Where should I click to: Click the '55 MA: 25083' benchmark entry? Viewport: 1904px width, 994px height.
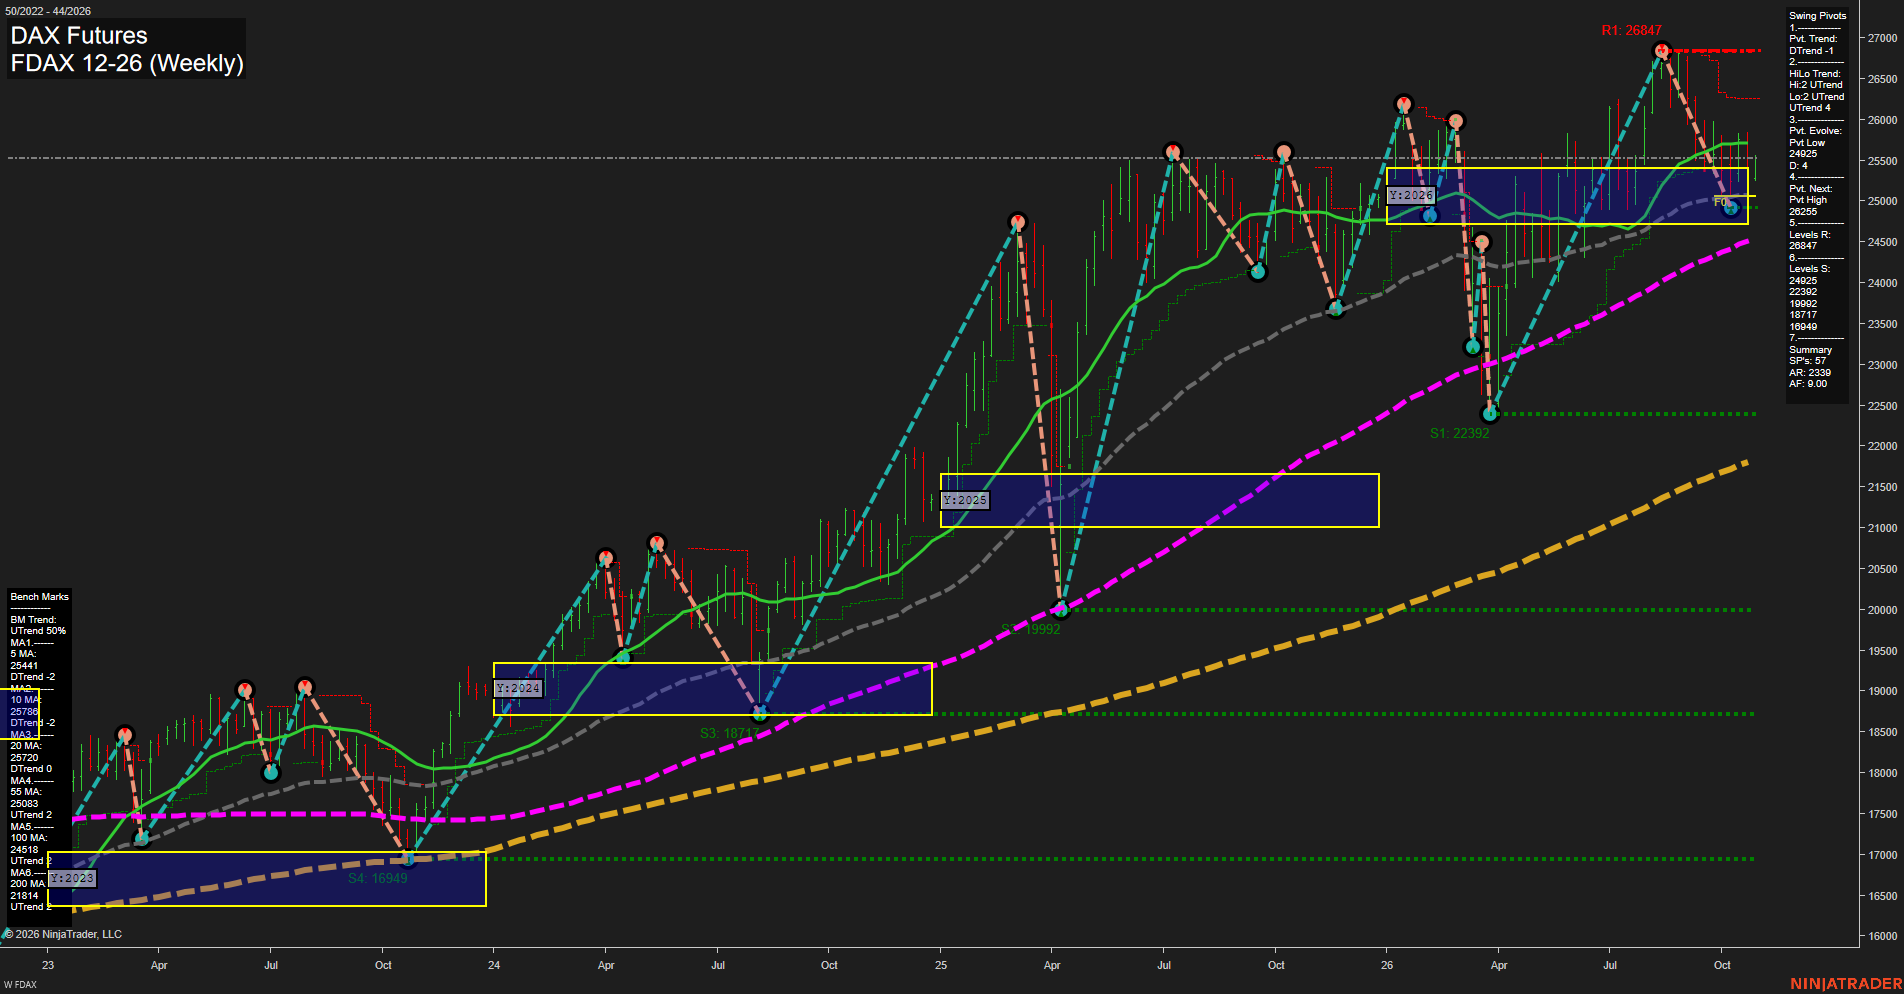tap(26, 798)
